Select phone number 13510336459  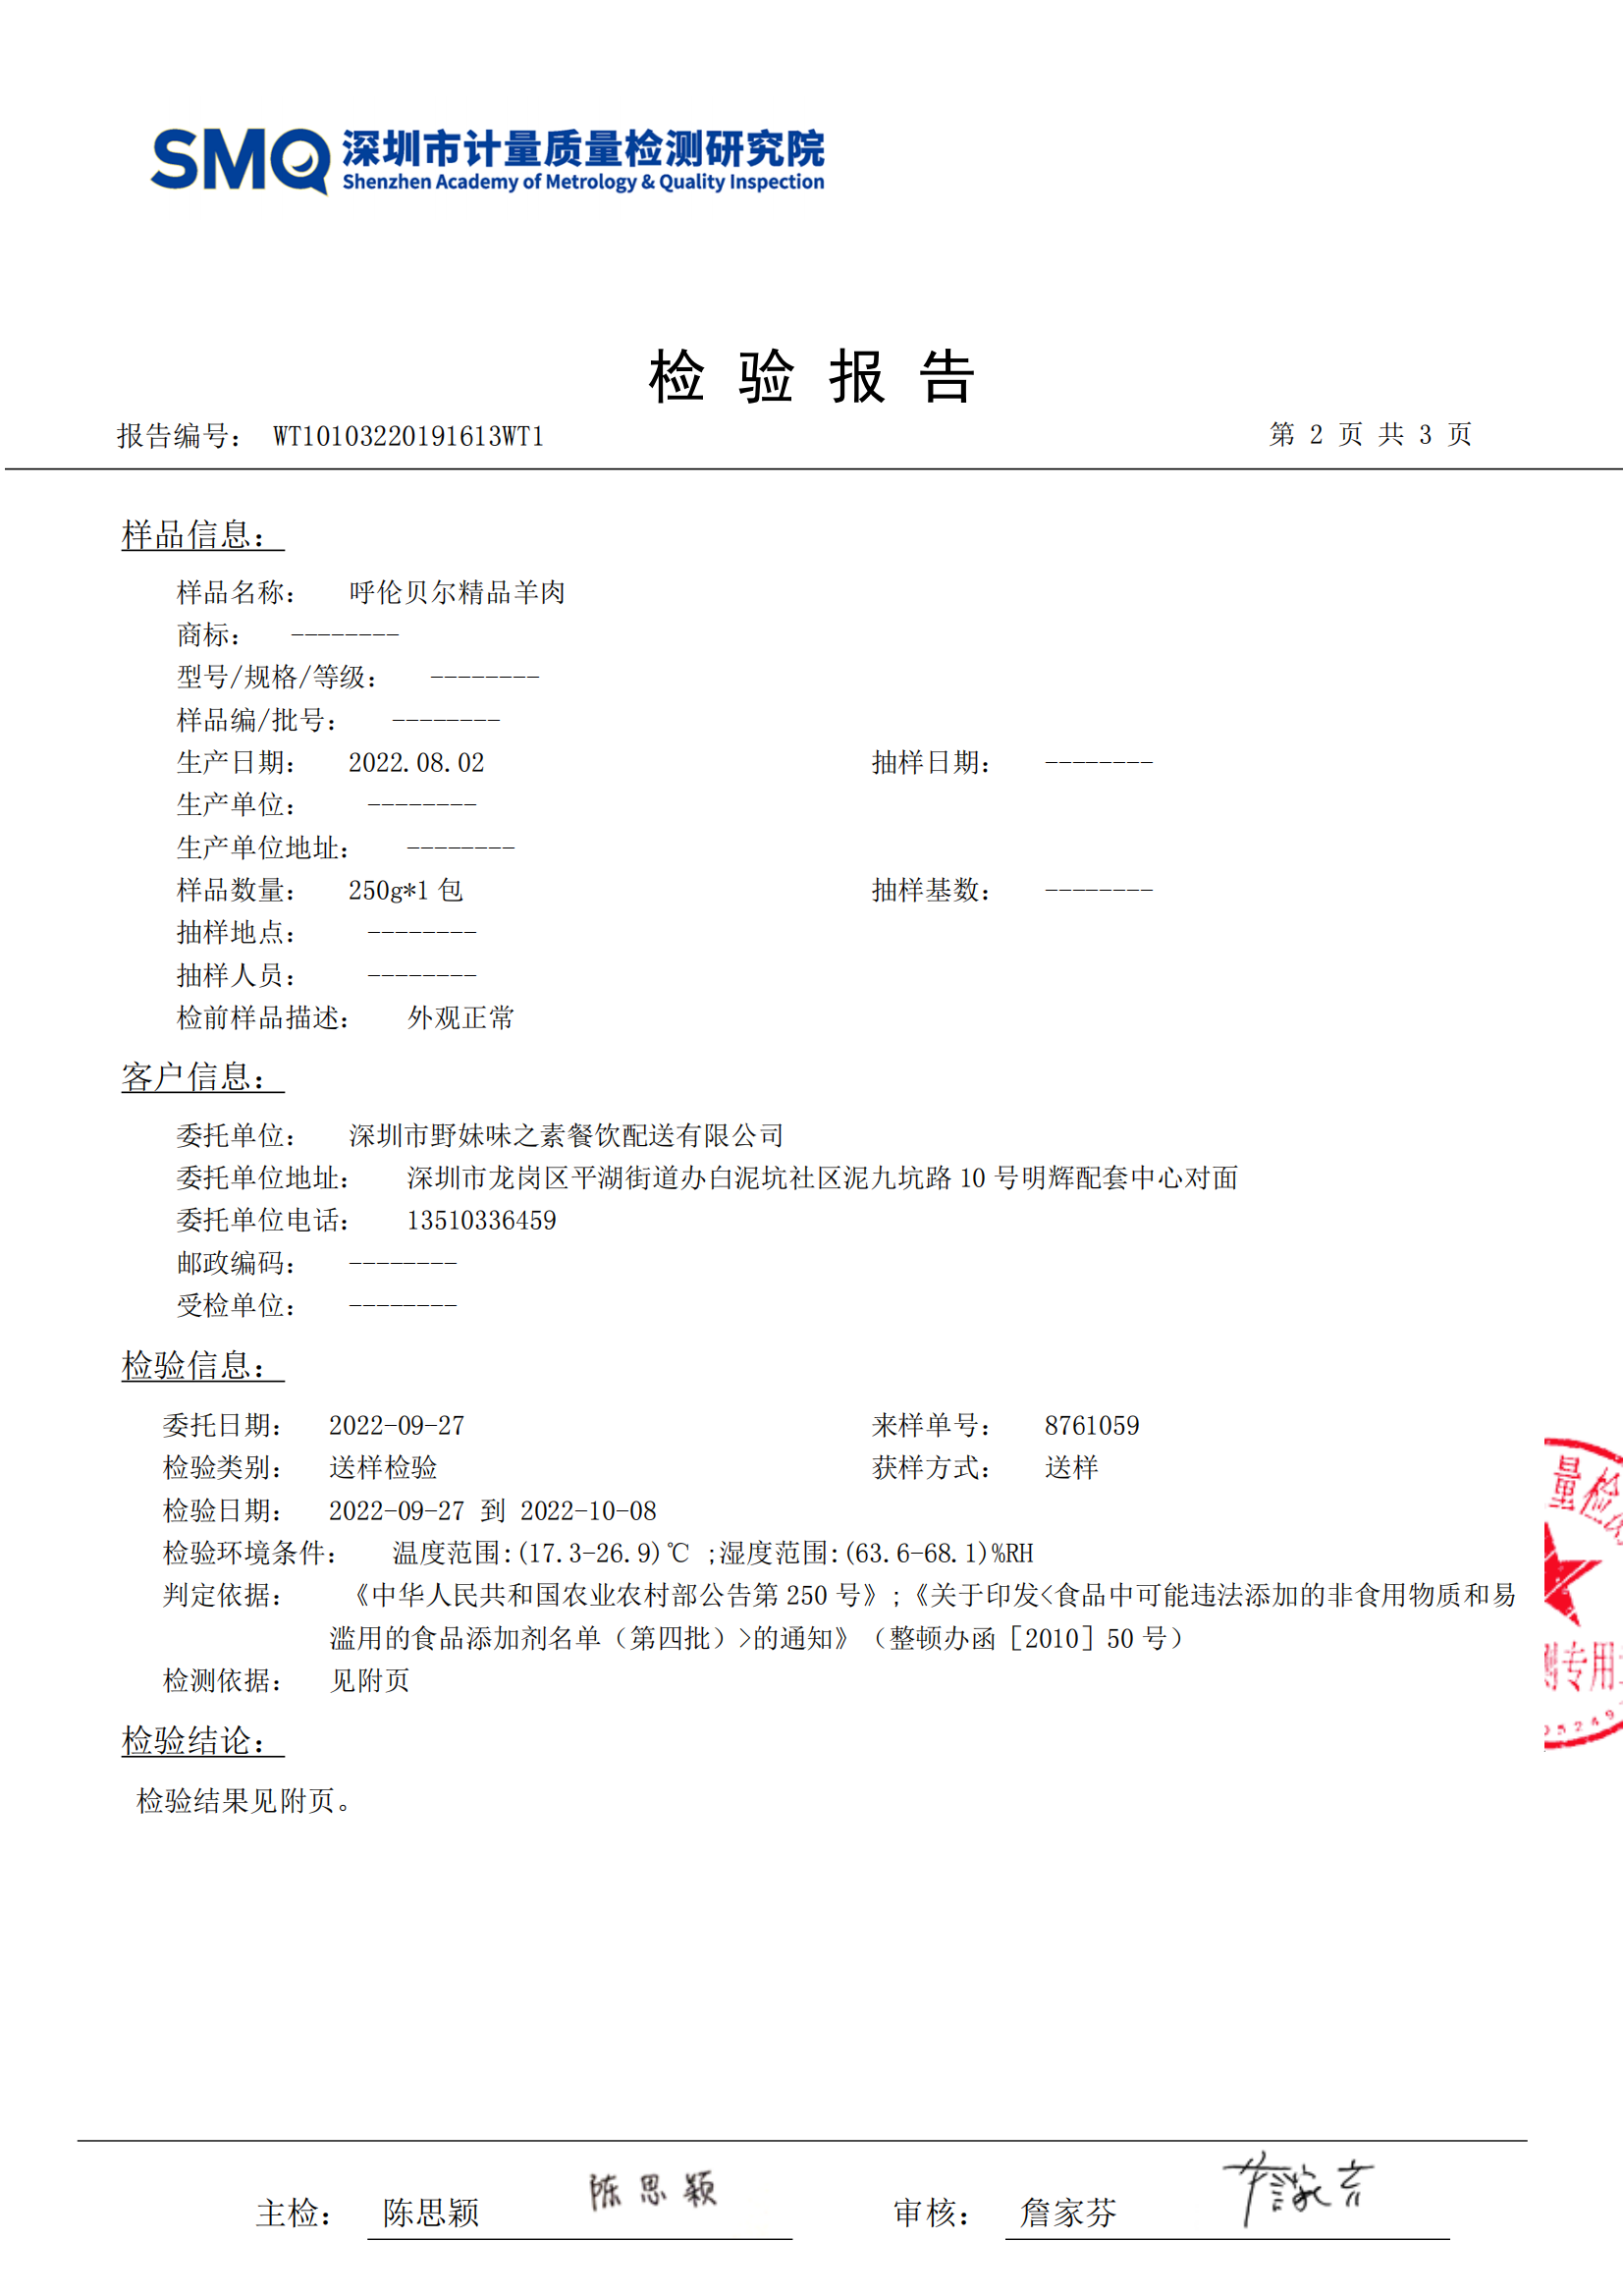tap(482, 1221)
